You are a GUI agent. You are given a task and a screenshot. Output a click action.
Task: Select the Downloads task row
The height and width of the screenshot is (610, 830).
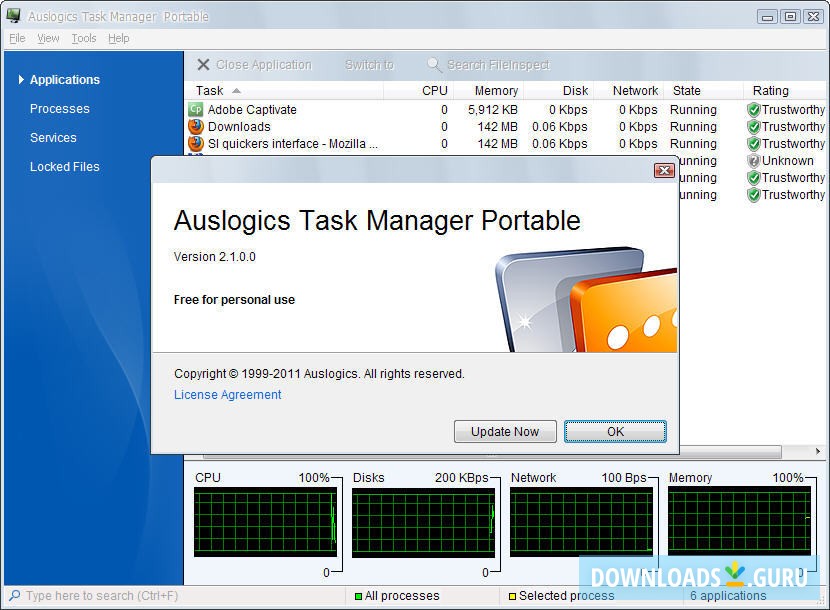click(505, 127)
